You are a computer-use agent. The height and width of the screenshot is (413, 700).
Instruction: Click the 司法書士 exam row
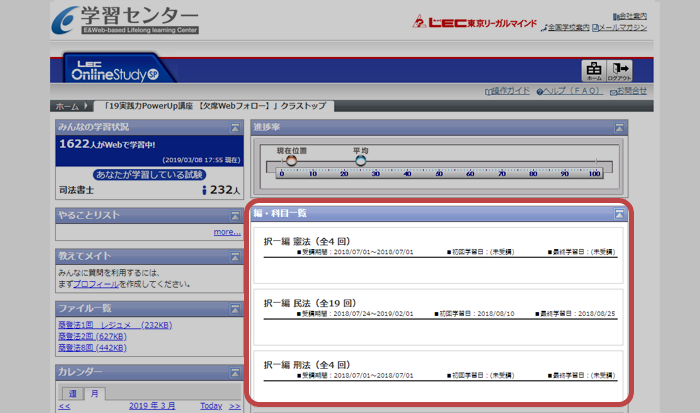click(150, 190)
